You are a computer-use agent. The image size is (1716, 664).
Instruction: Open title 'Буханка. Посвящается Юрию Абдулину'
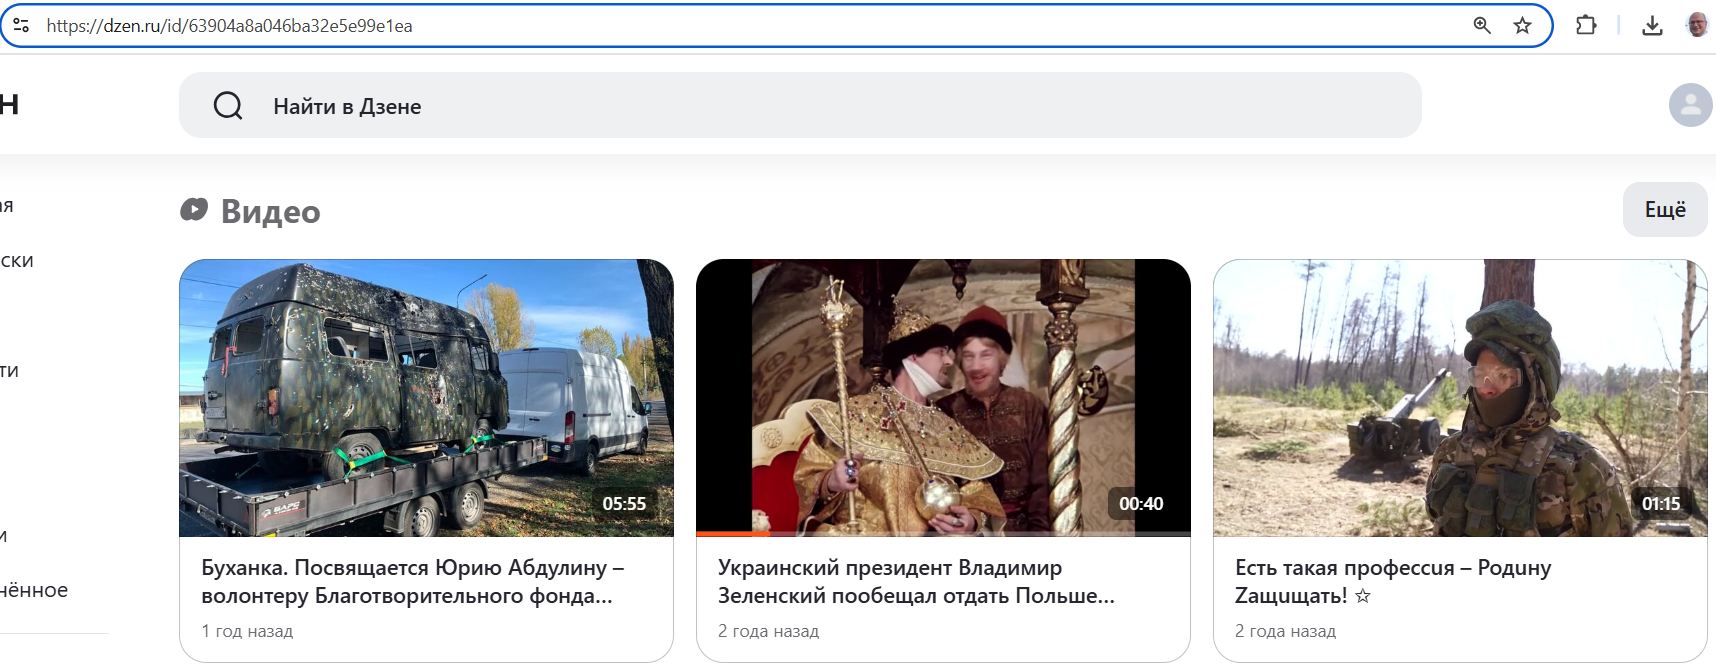click(413, 582)
